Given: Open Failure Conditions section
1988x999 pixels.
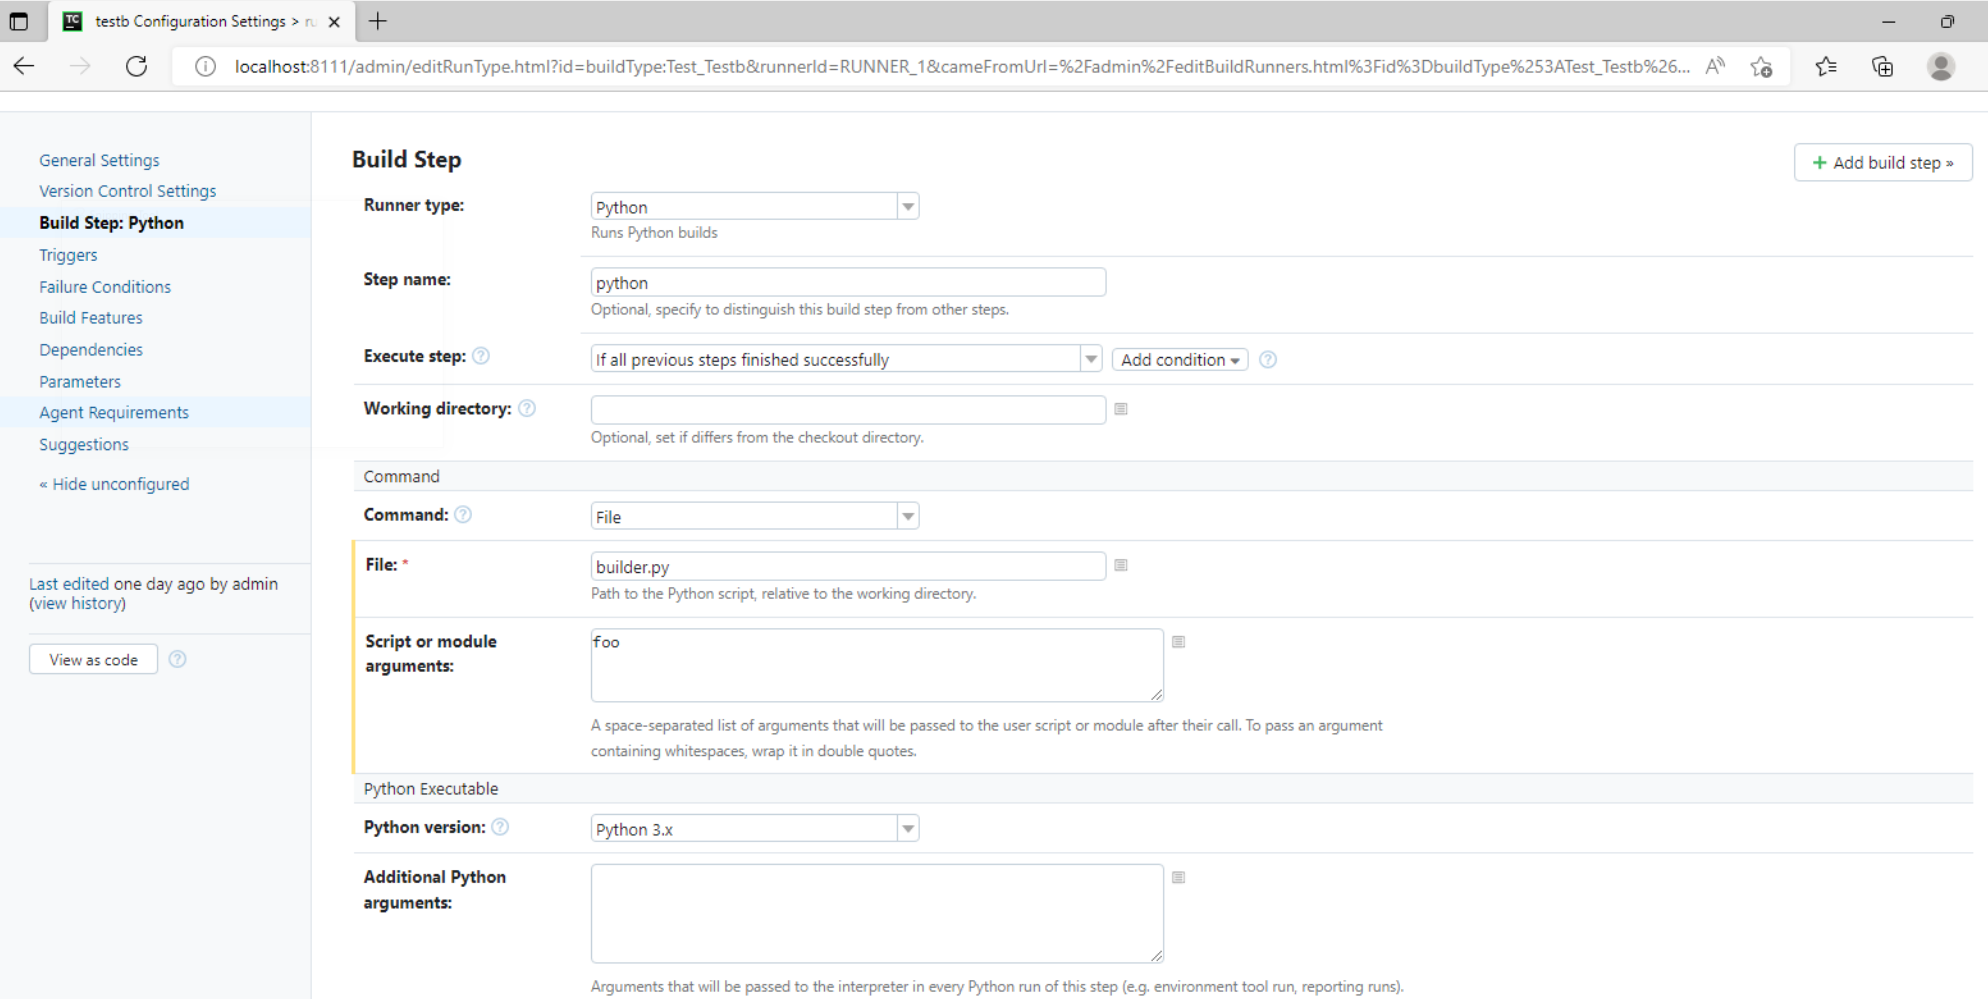Looking at the screenshot, I should coord(105,287).
